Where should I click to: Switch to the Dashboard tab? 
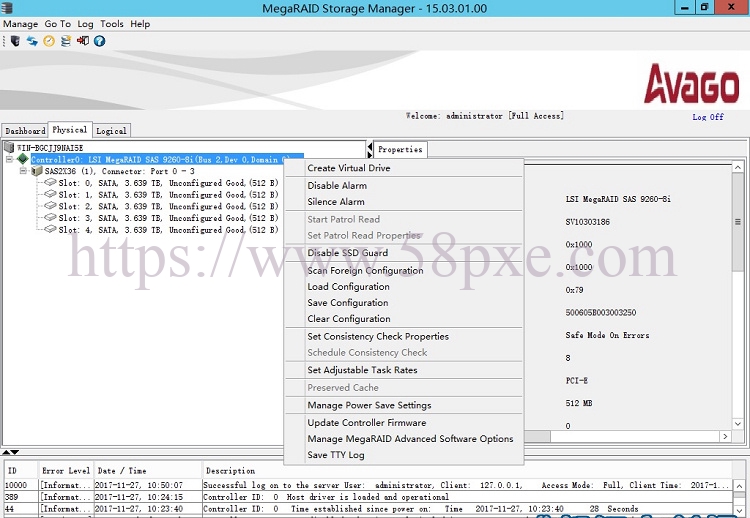25,131
